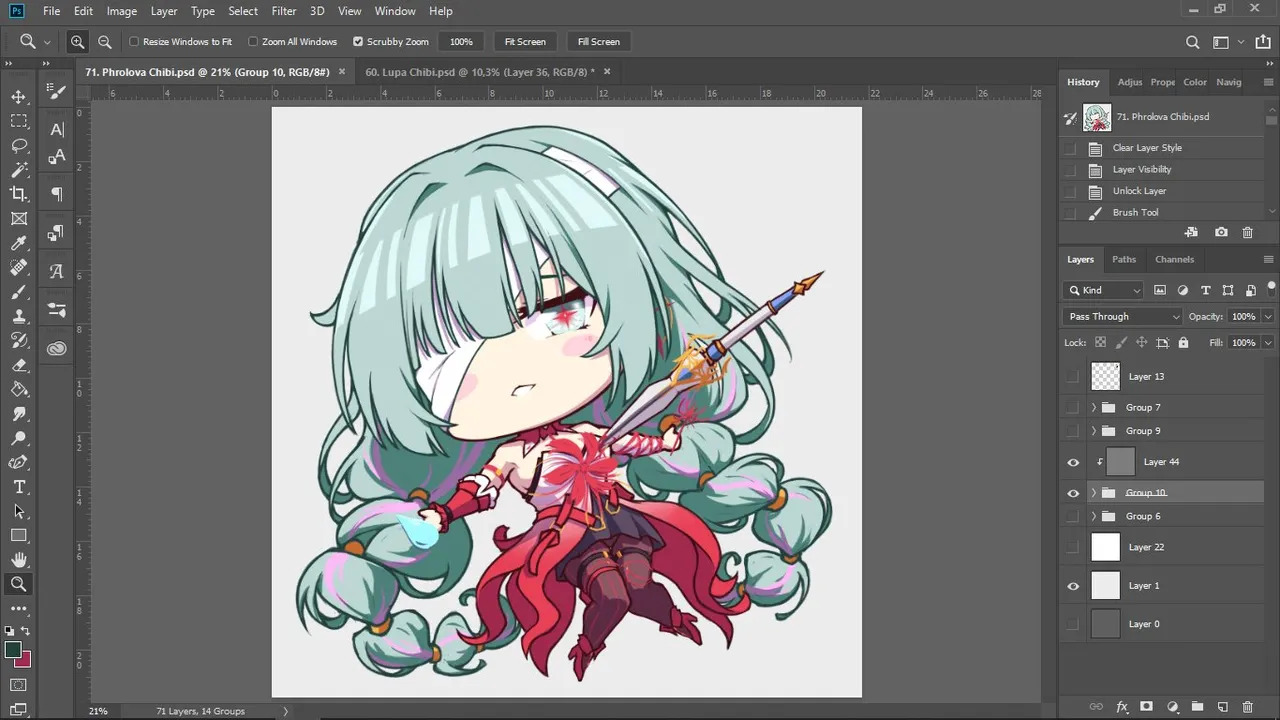1280x720 pixels.
Task: Select the Eyedropper tool
Action: point(19,243)
